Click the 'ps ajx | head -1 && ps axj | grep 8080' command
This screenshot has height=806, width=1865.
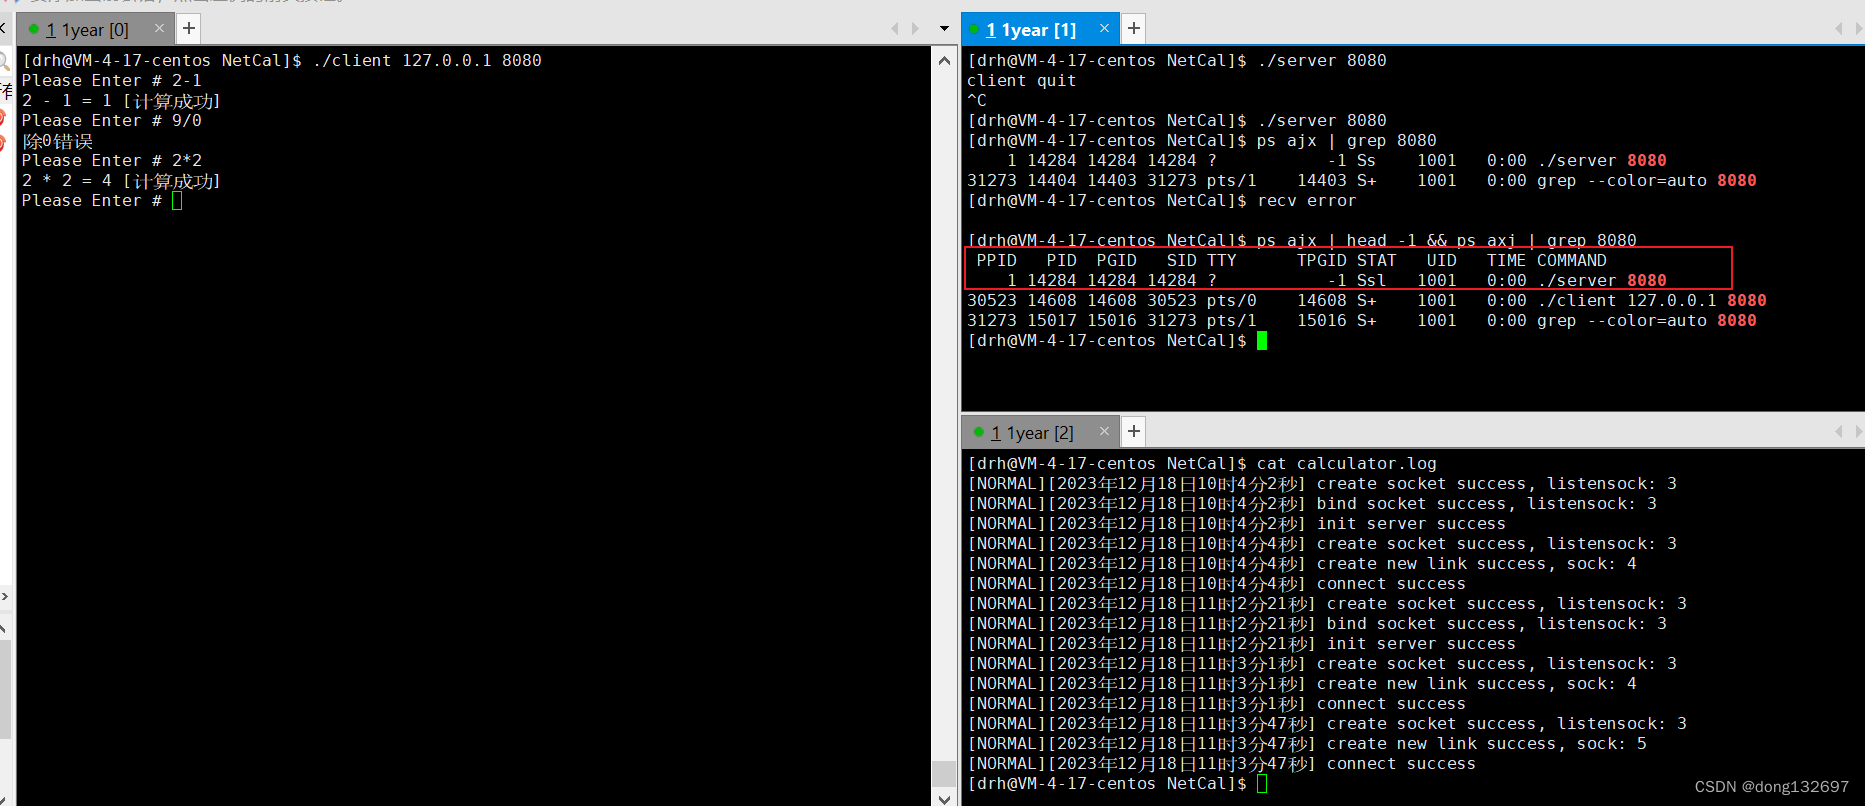(x=1302, y=240)
